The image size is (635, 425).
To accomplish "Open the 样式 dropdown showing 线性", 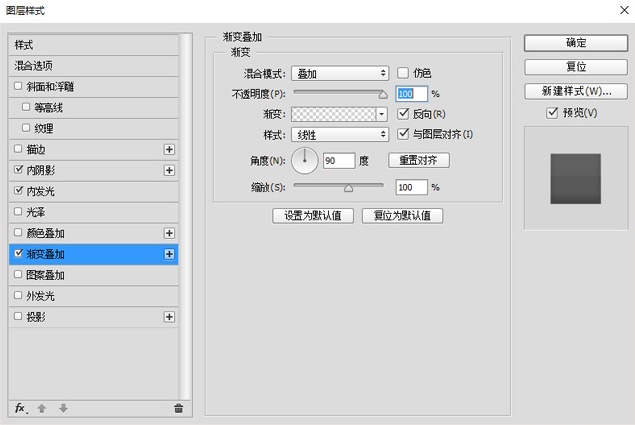I will 340,135.
